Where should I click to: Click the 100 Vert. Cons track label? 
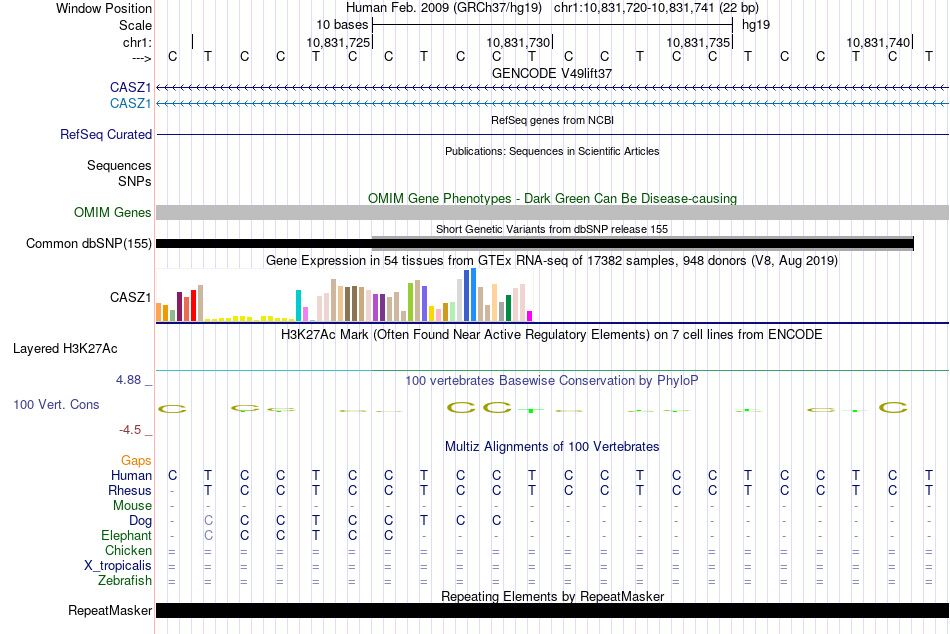[x=58, y=405]
